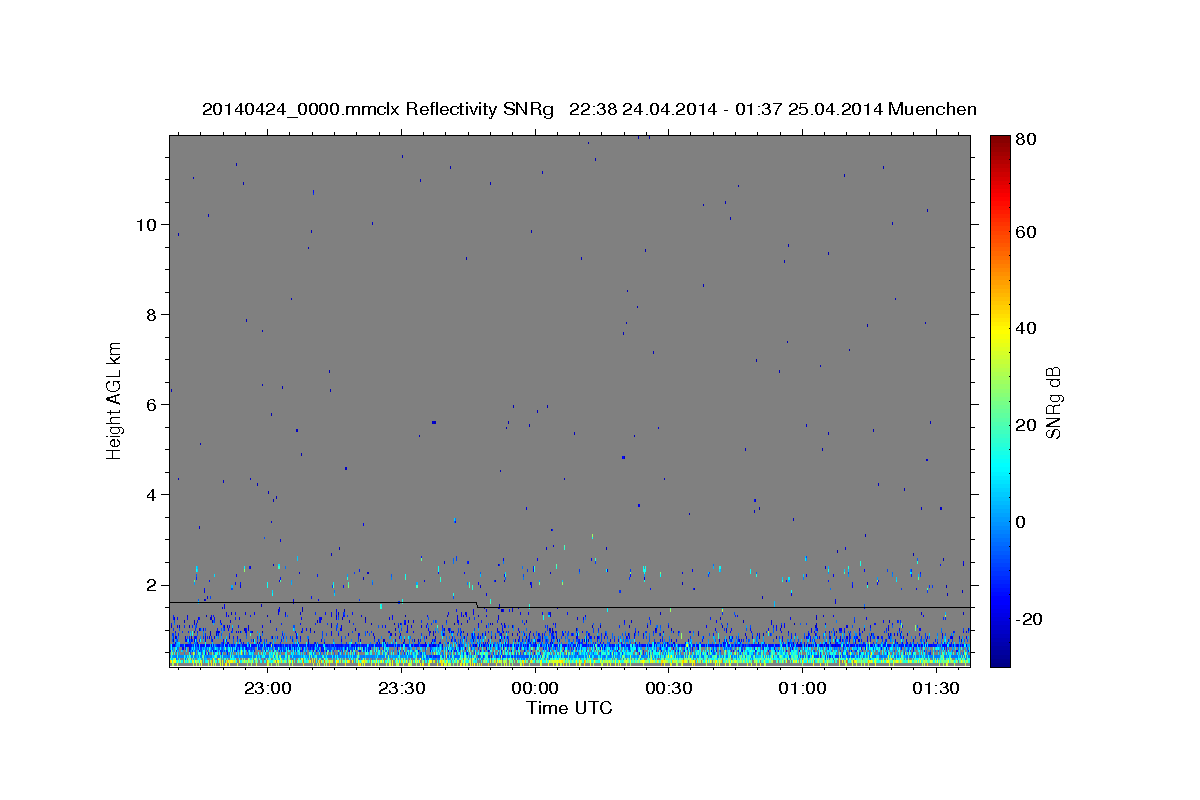Click the 00:30 time tick label

point(669,689)
